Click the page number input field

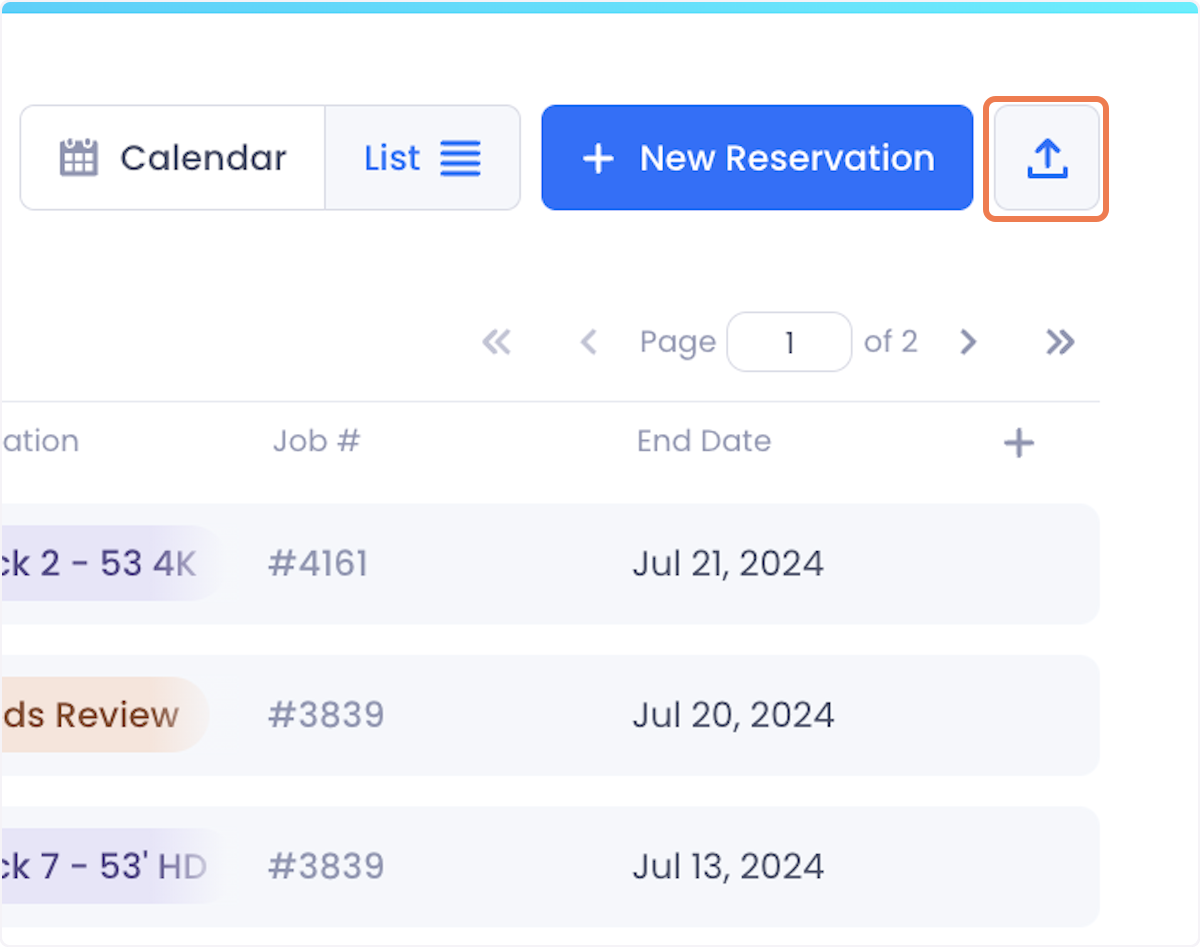coord(789,342)
